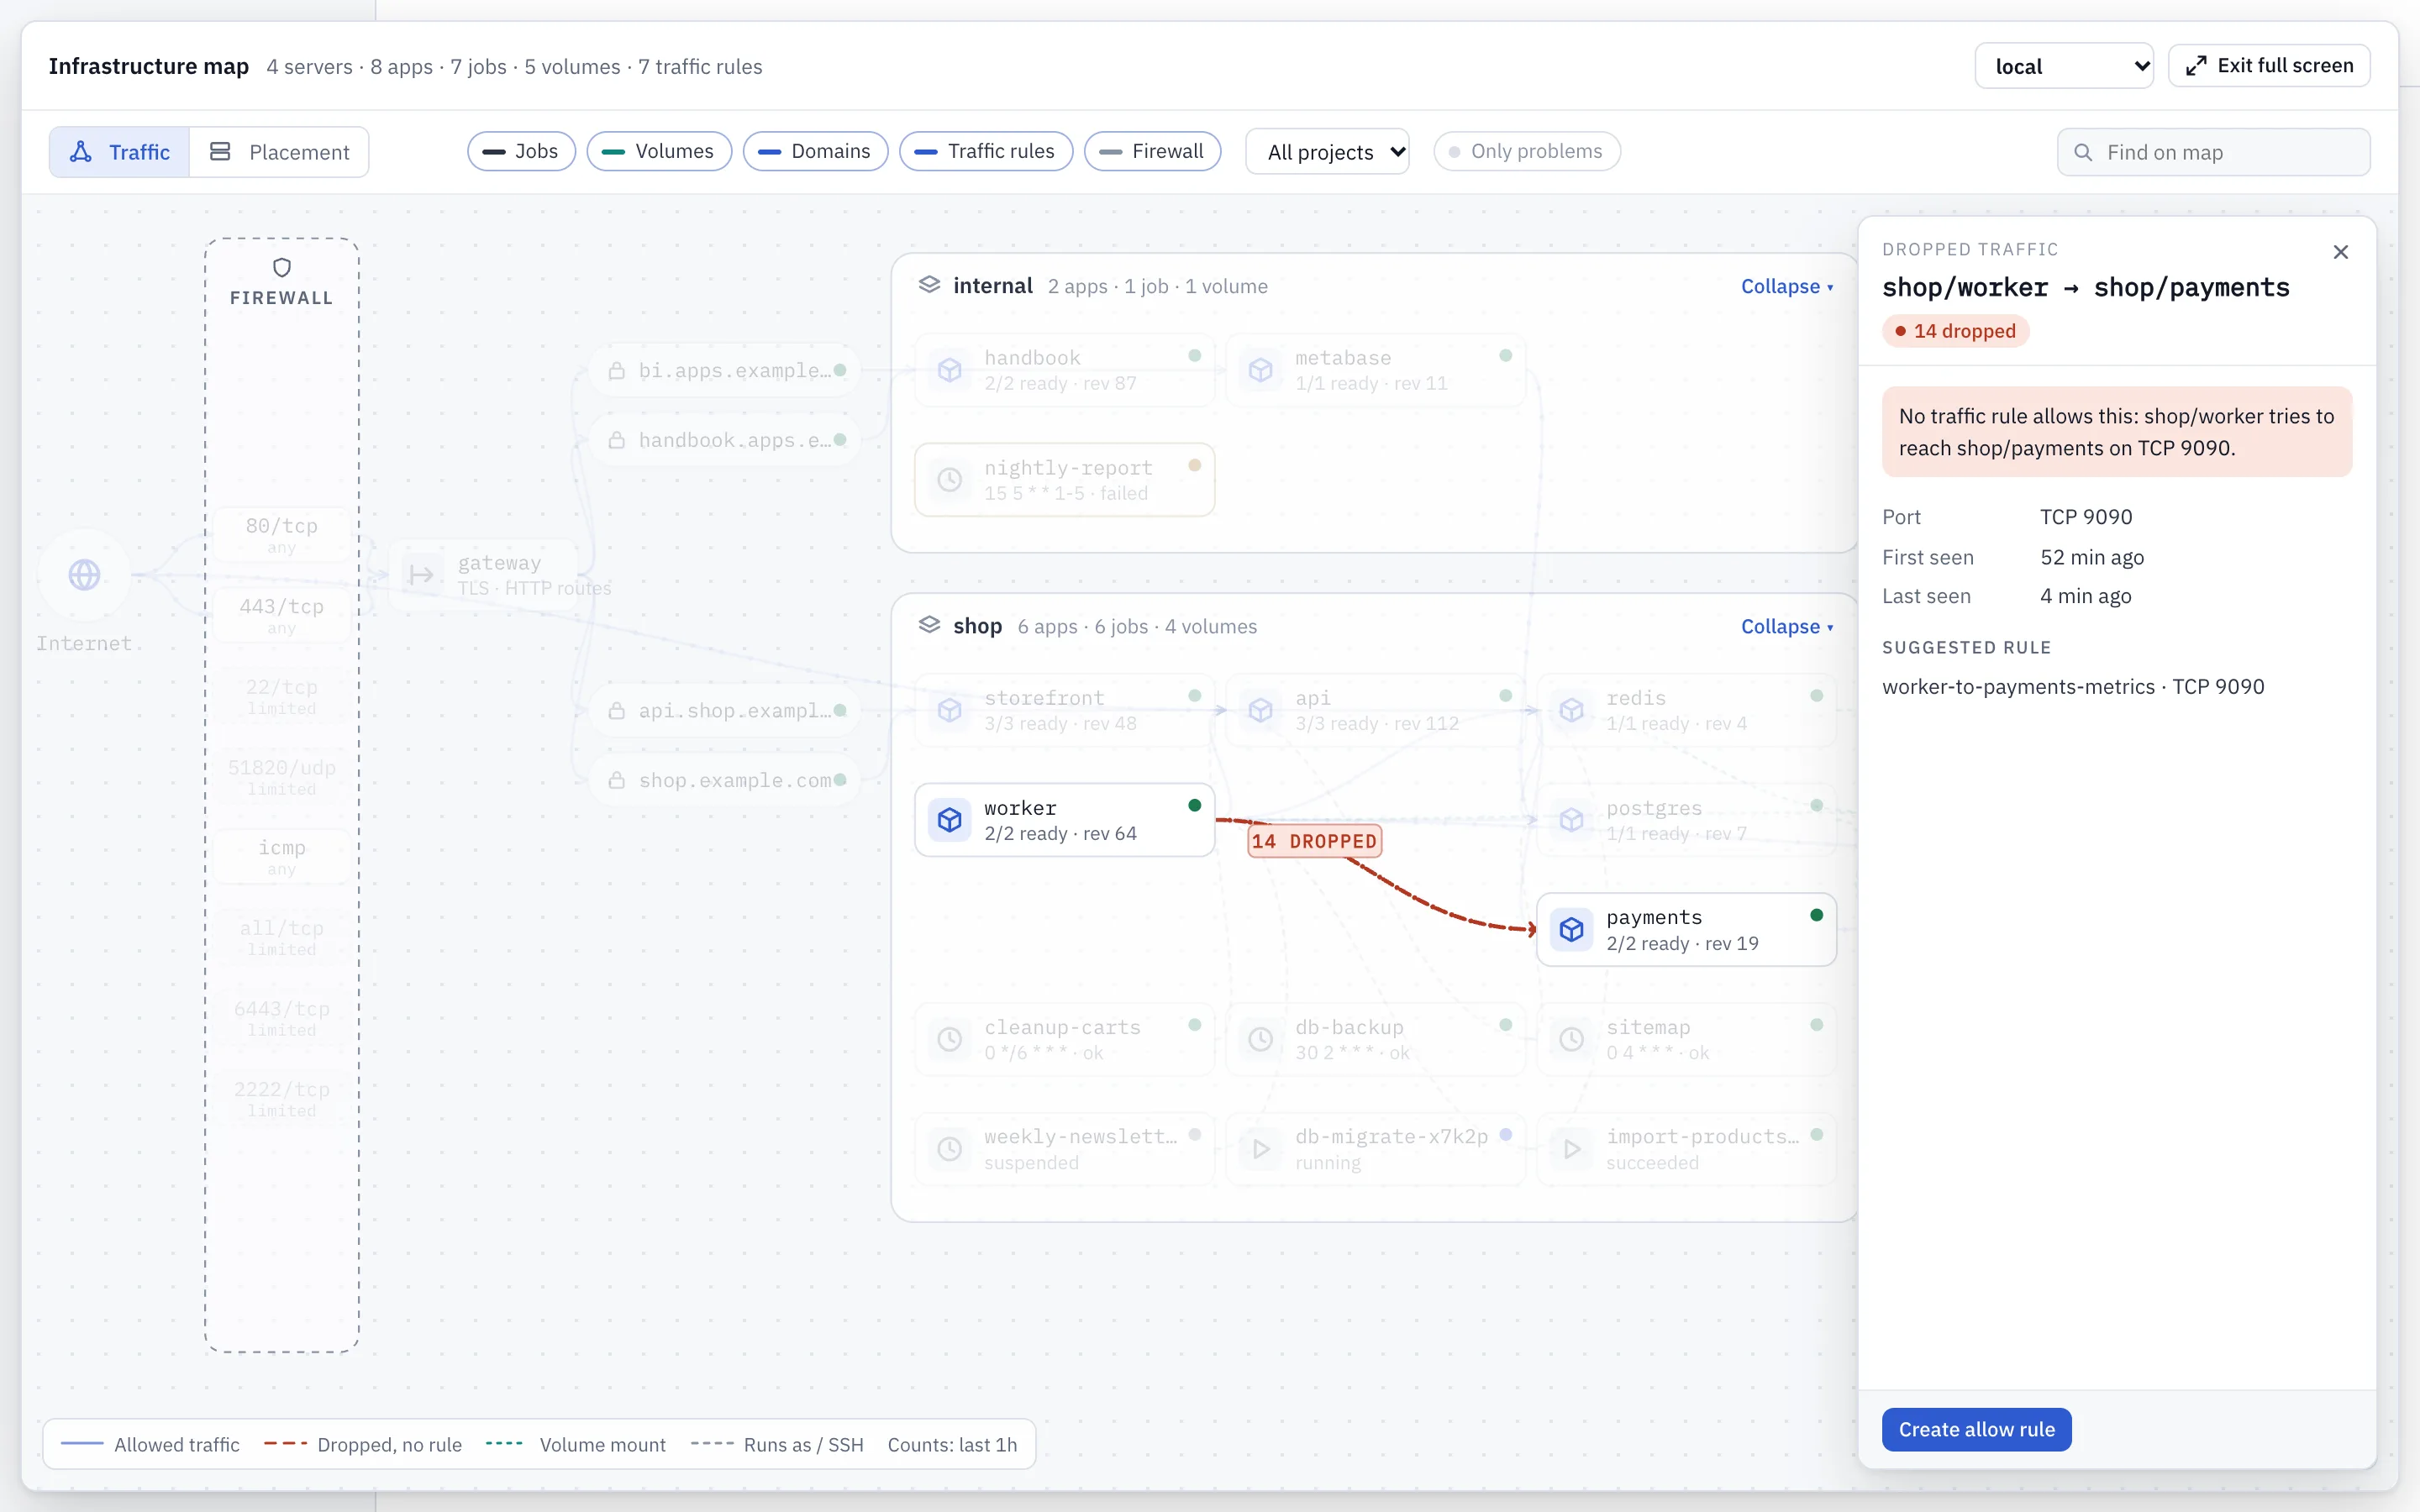Click the redis app cube icon
The height and width of the screenshot is (1512, 2420).
1572,710
